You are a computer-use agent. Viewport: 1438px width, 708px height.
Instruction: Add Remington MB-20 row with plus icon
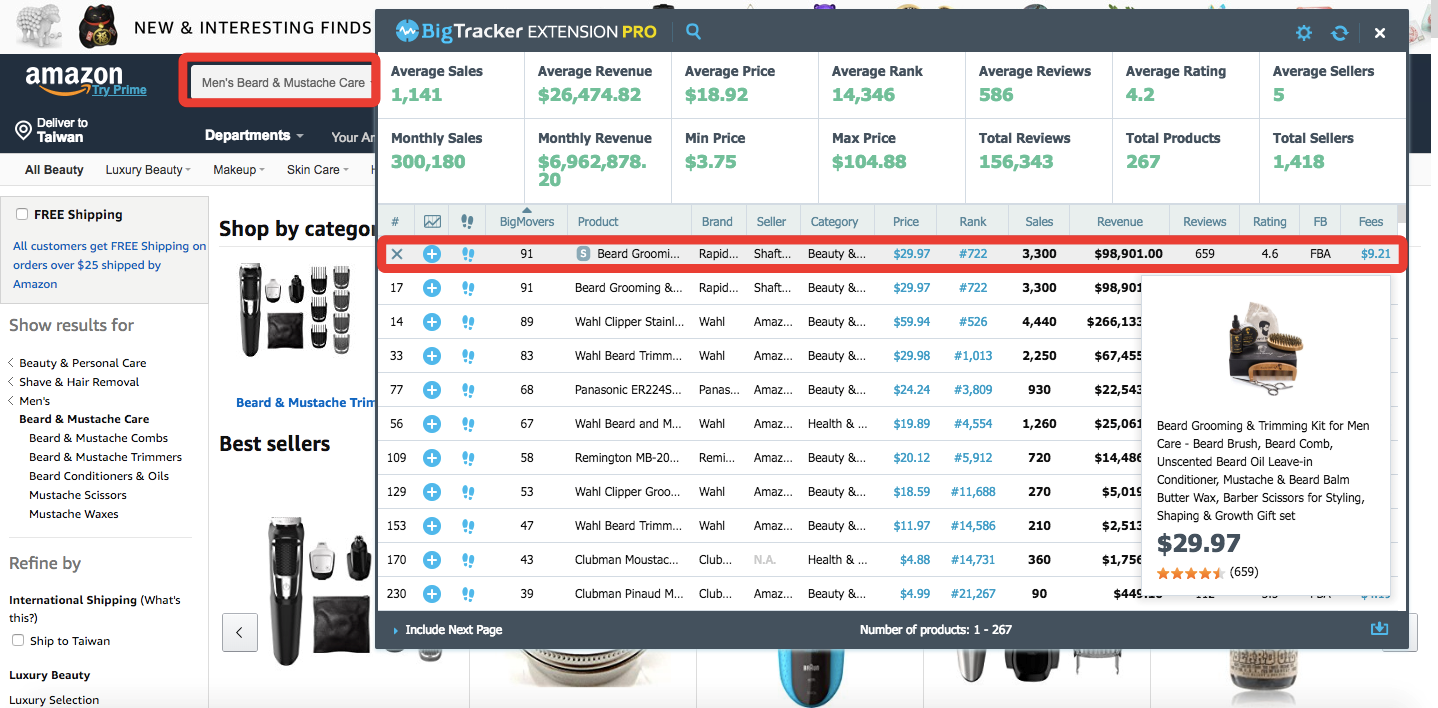(x=432, y=458)
